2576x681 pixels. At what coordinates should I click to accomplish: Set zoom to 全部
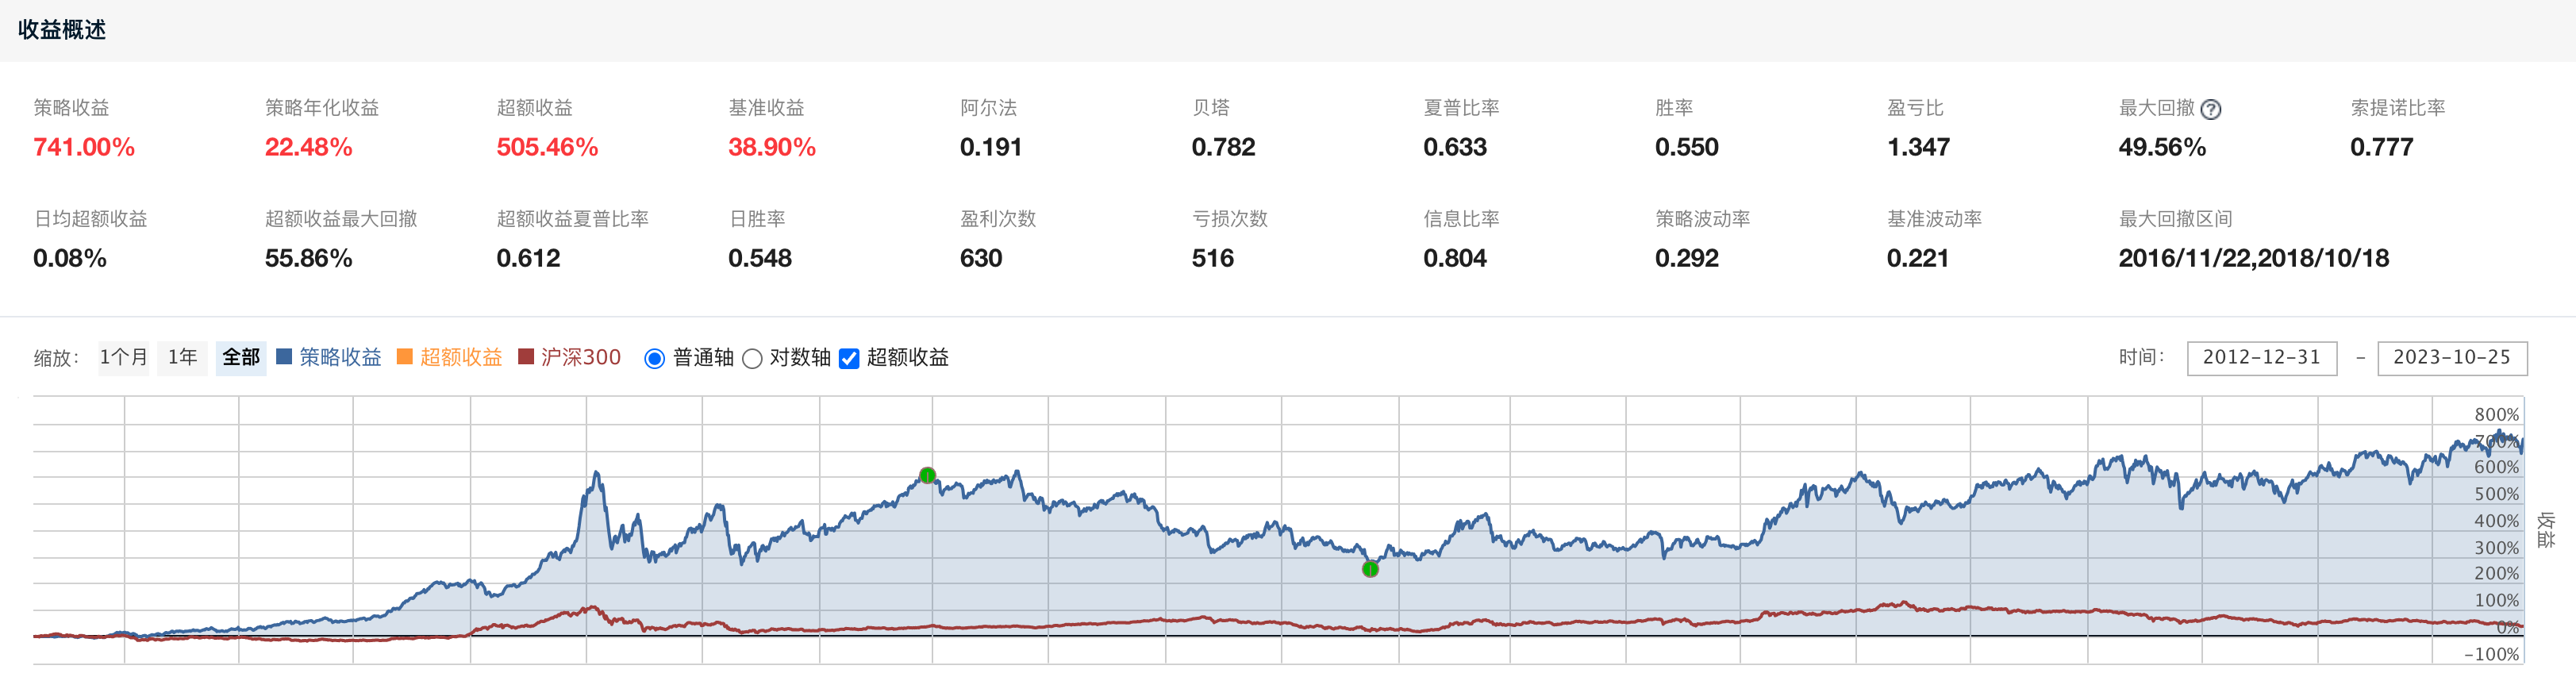241,357
